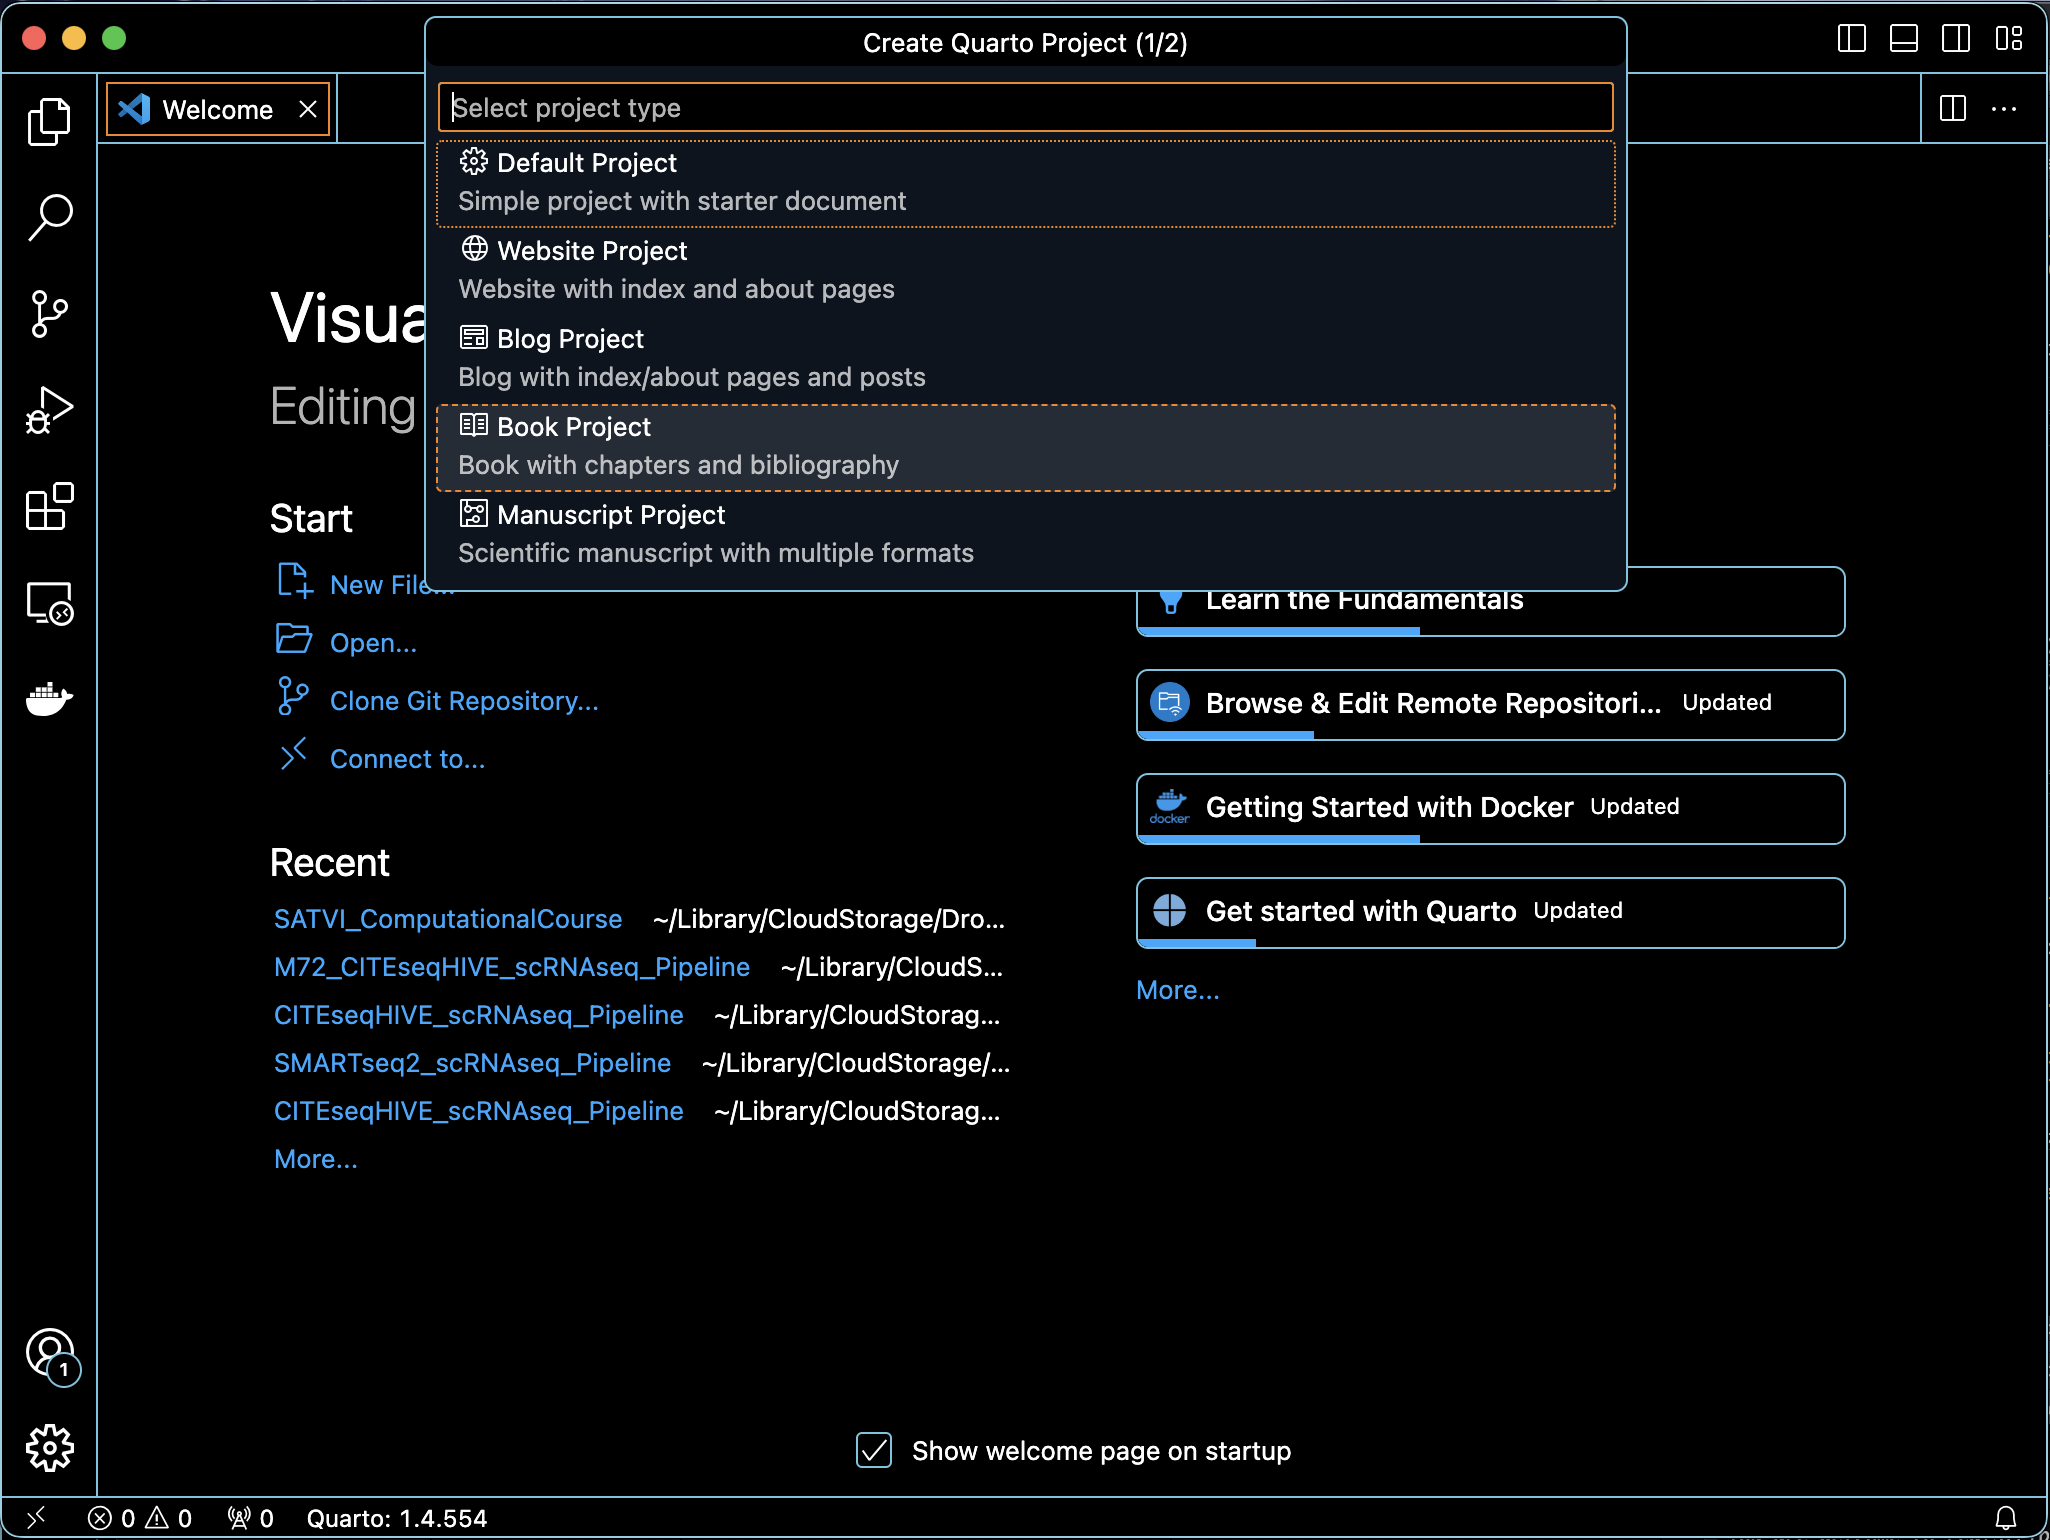
Task: Open the Manage gear icon
Action: pos(49,1448)
